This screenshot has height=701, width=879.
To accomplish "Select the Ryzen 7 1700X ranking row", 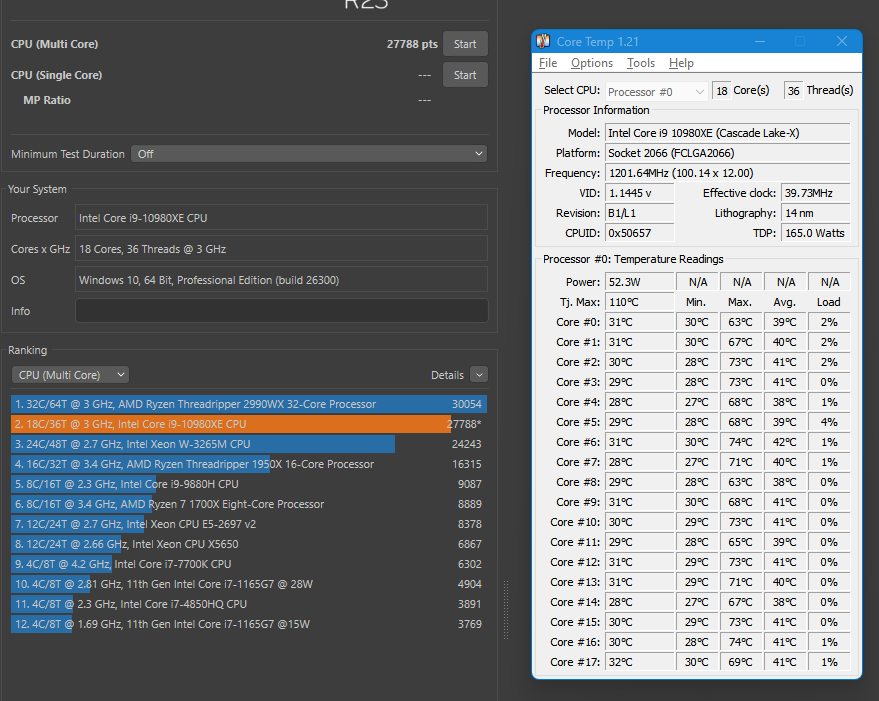I will tap(249, 504).
